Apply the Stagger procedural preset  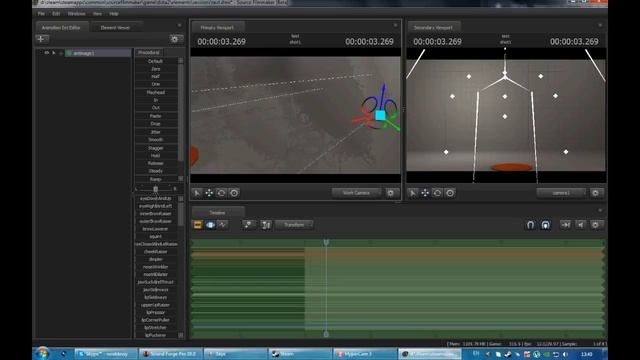[156, 148]
